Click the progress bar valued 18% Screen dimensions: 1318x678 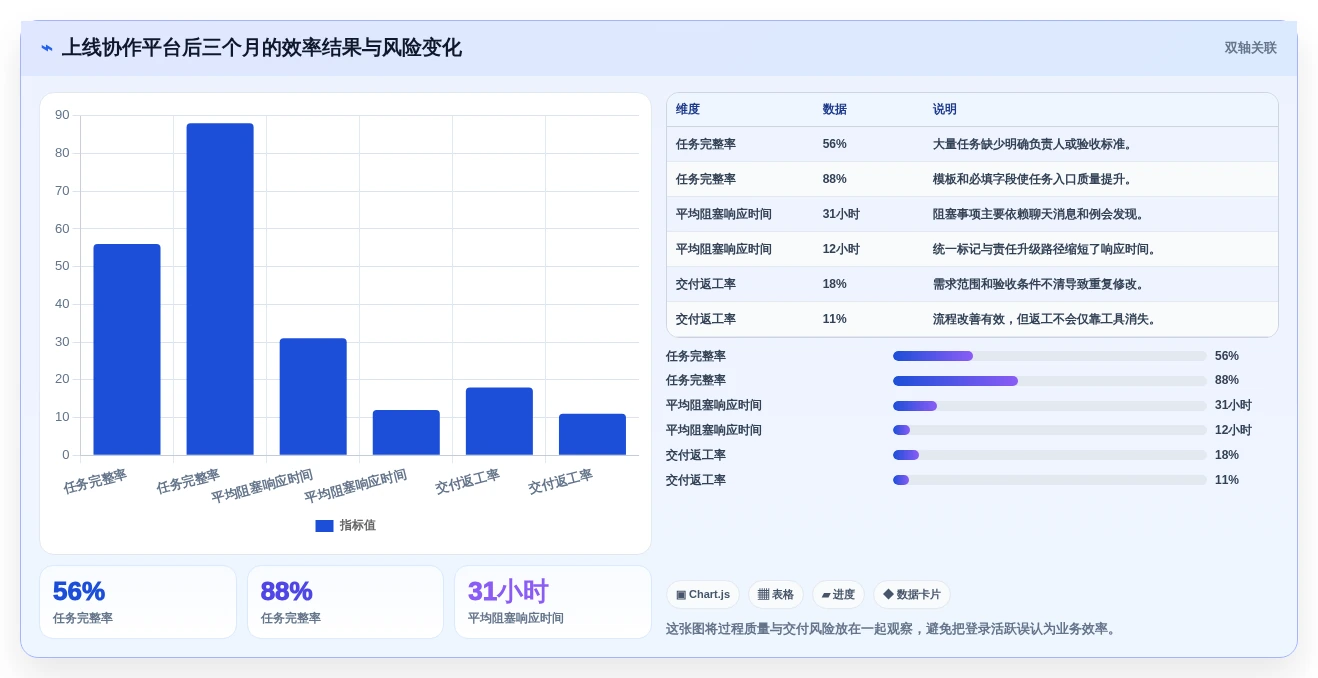[1050, 455]
